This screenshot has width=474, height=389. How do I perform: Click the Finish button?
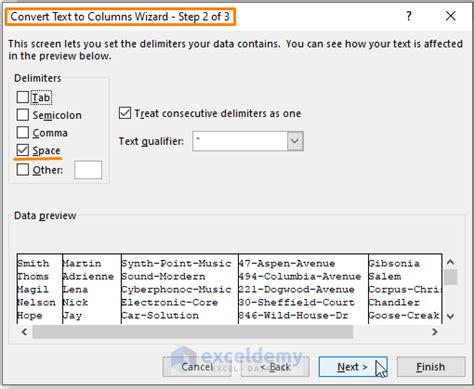[431, 367]
